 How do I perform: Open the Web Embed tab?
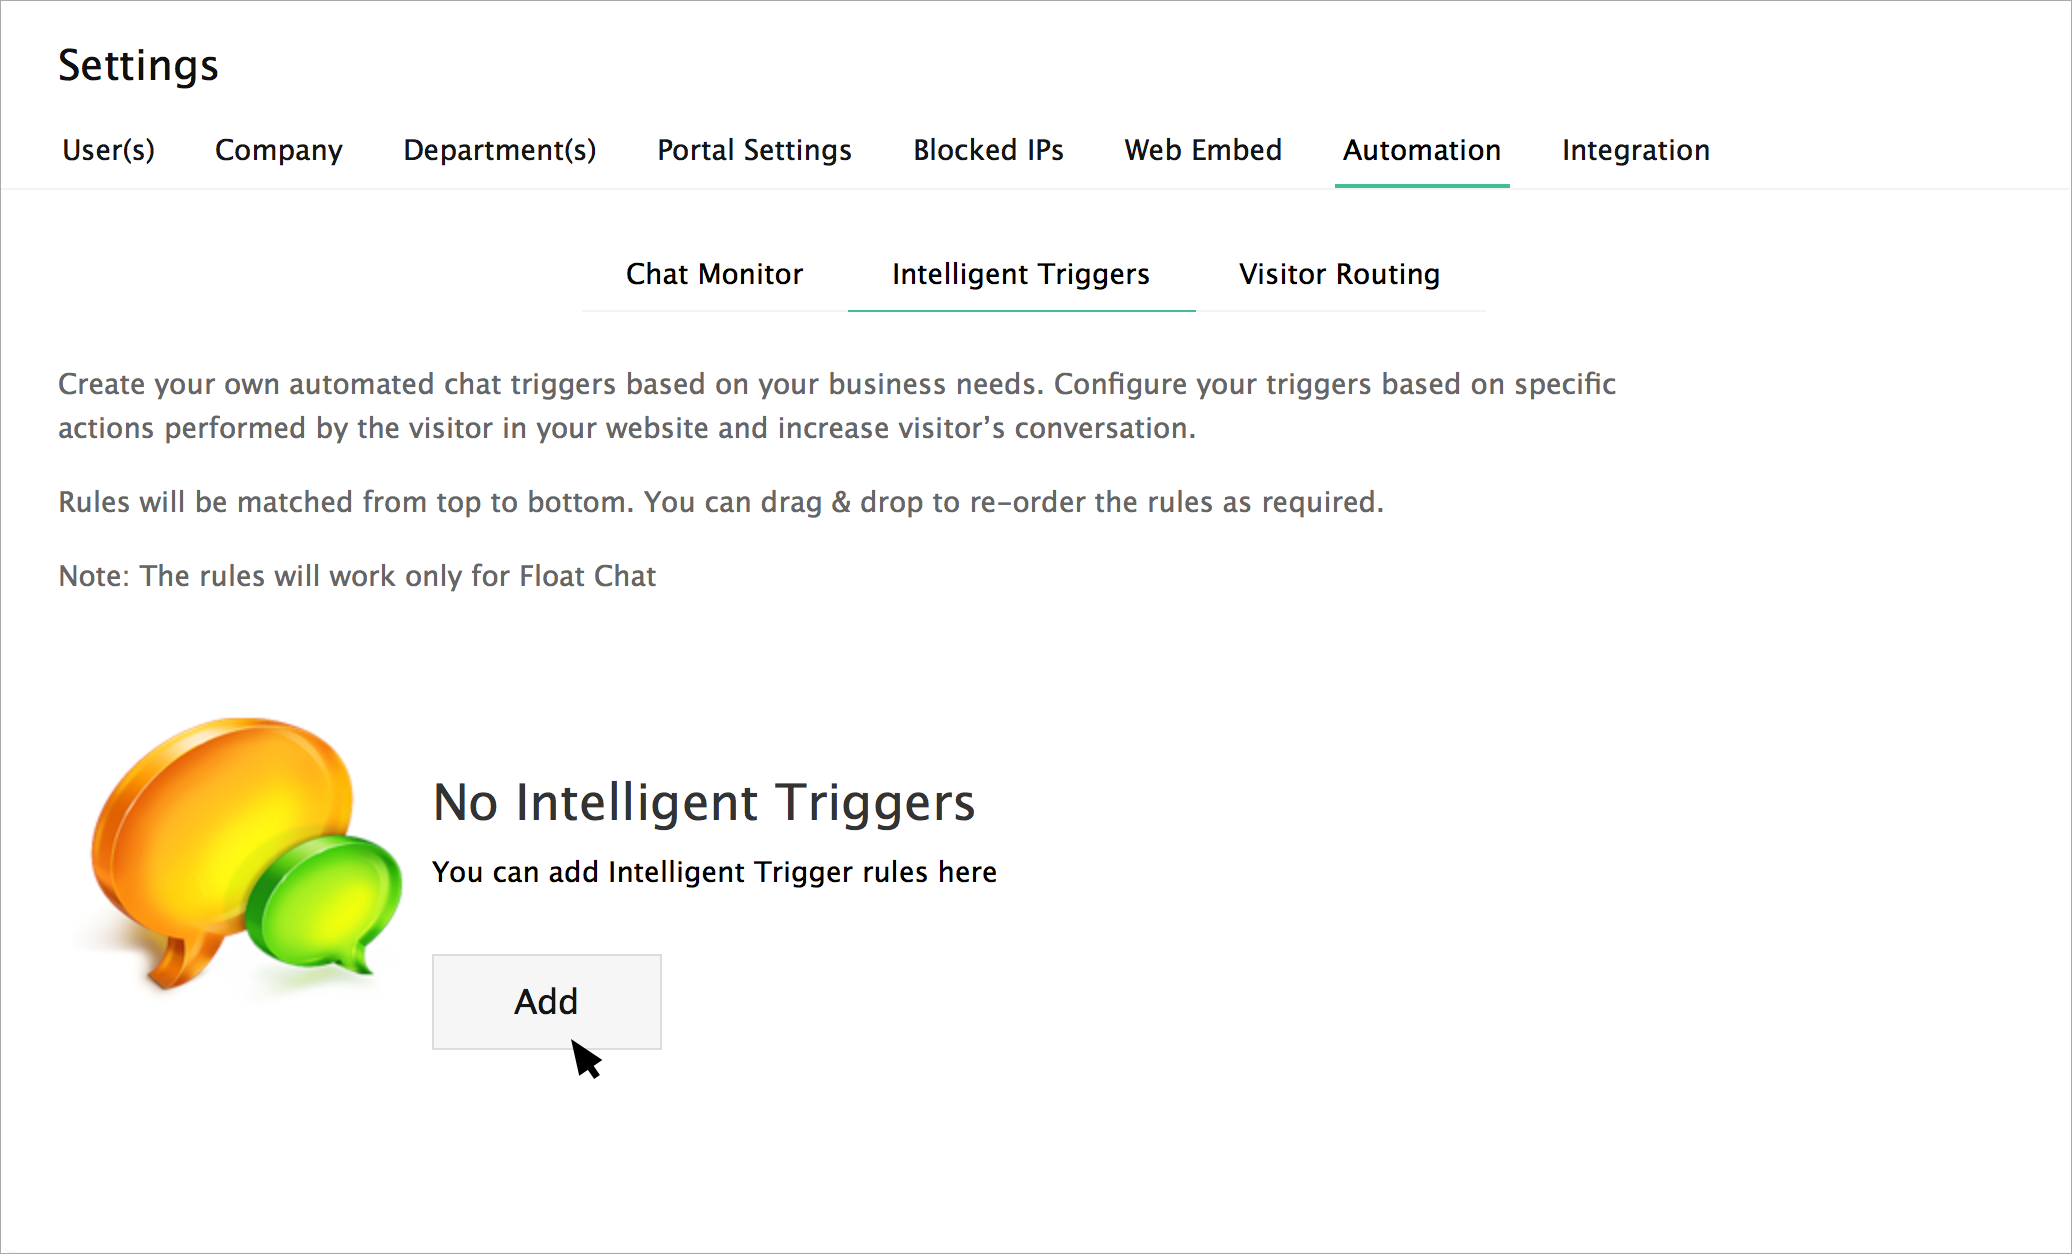[1203, 150]
